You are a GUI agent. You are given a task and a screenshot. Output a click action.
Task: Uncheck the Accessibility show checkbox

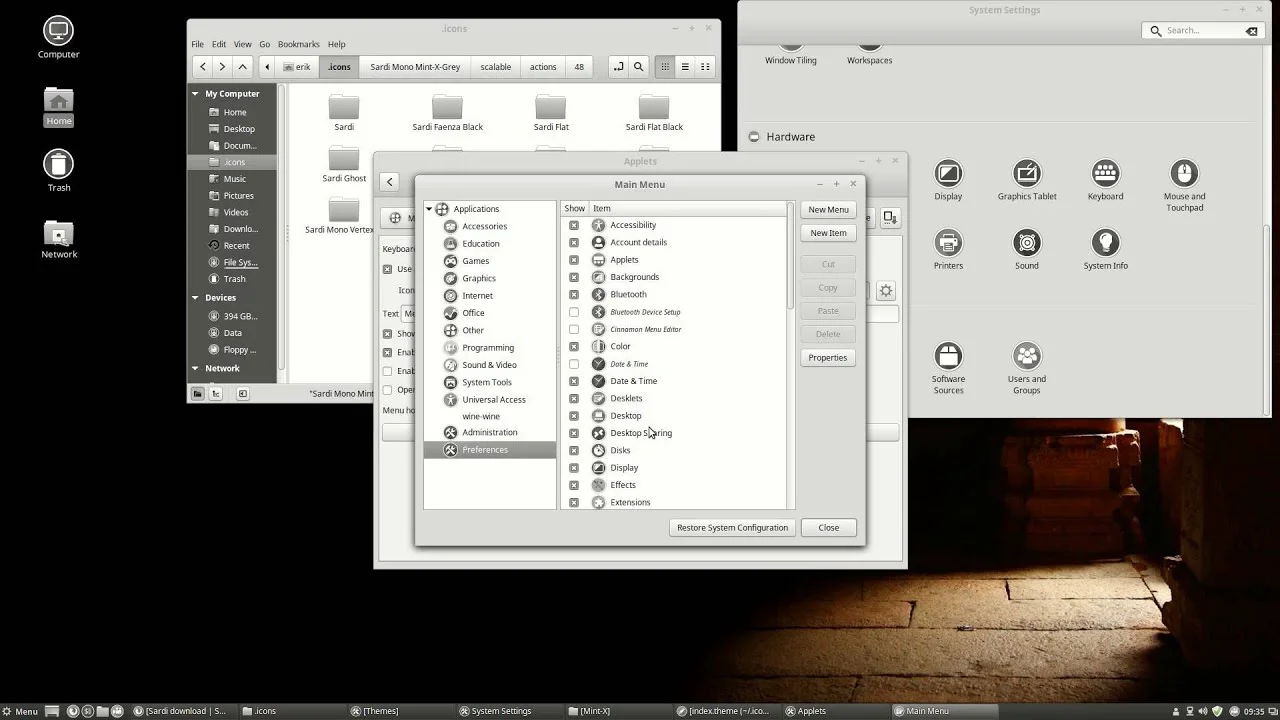(574, 225)
